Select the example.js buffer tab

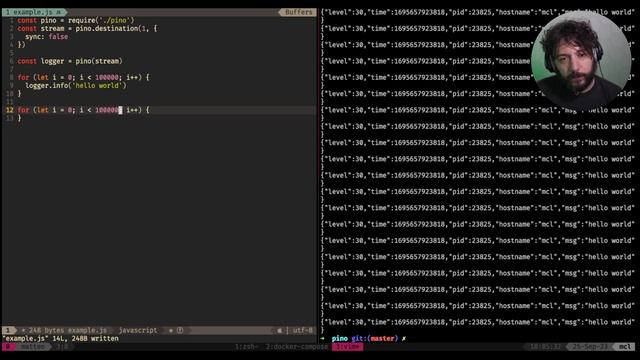(x=33, y=12)
